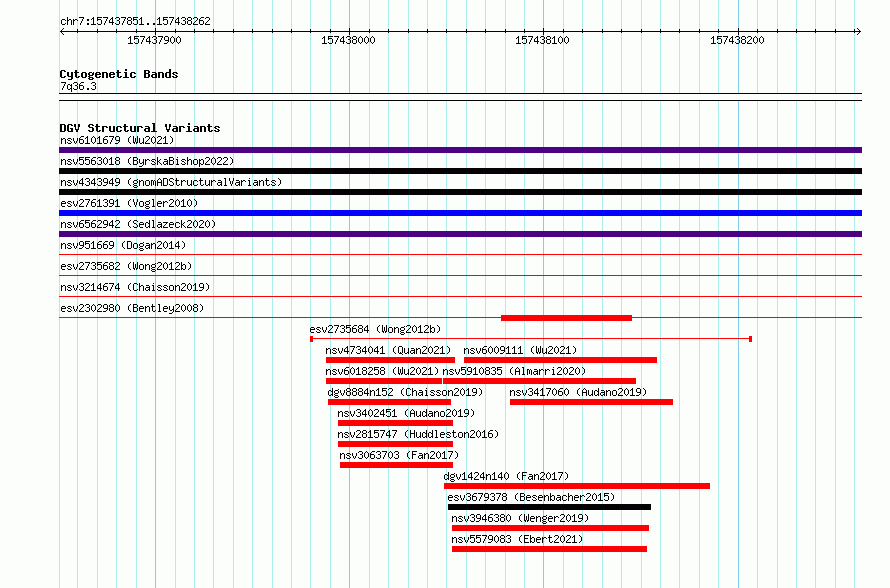The image size is (890, 588).
Task: Click the esv2735684 (Wong2012b) label
Action: [x=375, y=329]
